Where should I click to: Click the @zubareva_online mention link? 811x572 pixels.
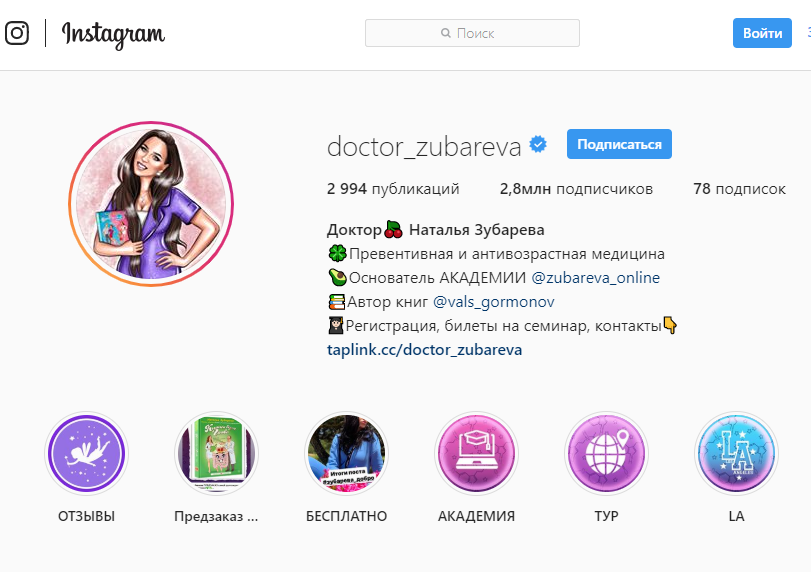(x=596, y=278)
